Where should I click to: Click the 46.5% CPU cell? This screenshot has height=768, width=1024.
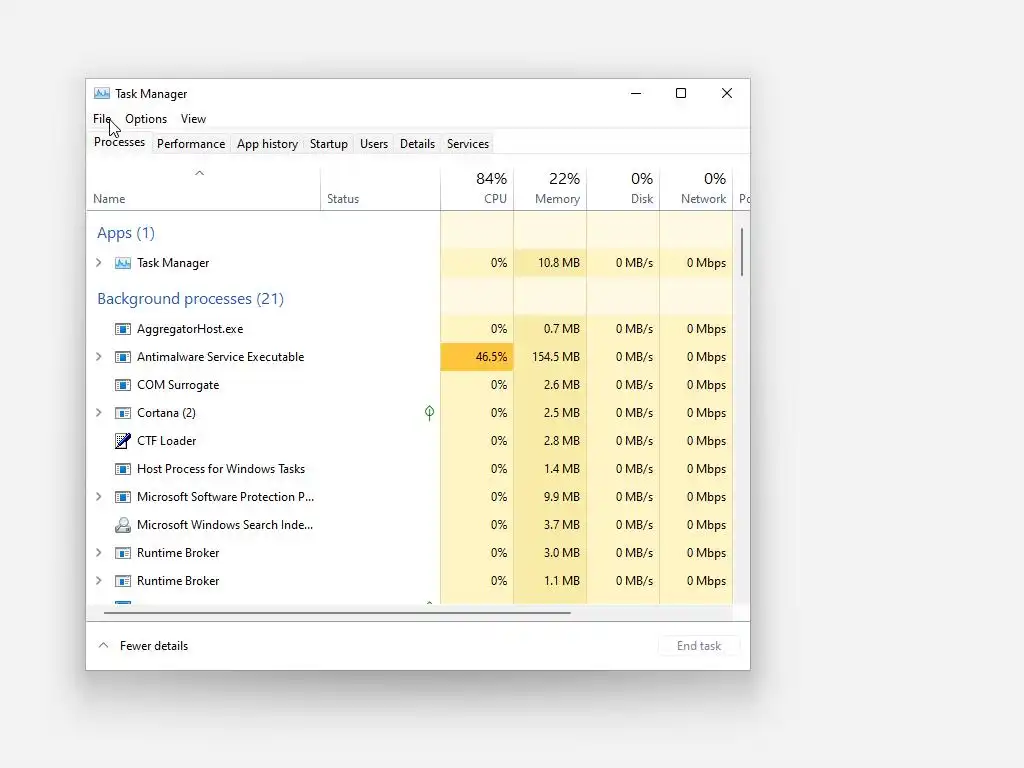point(477,357)
